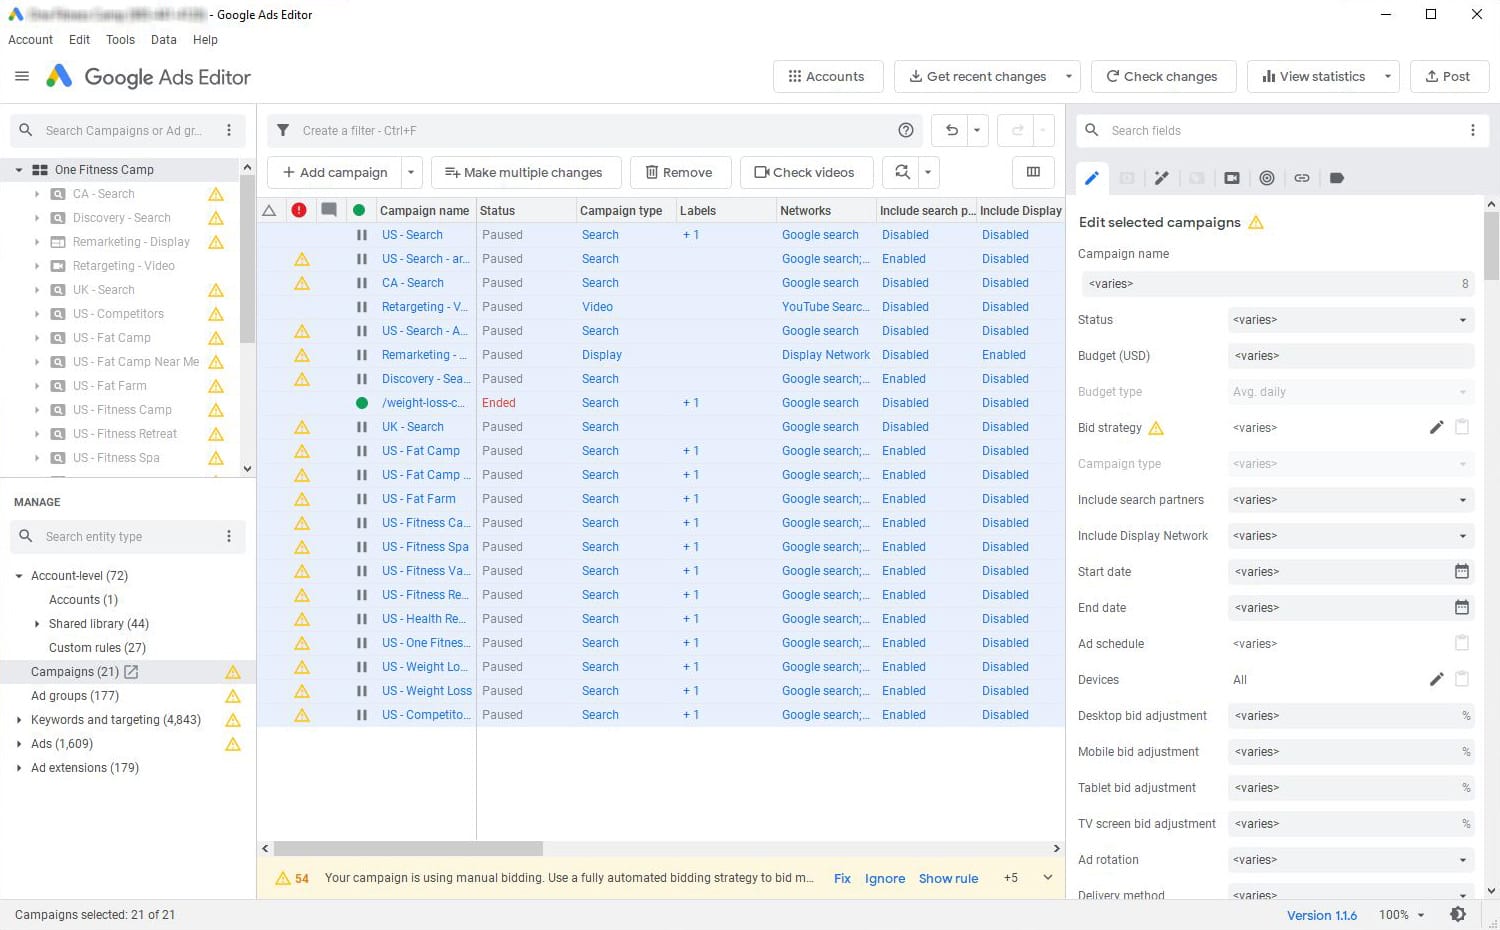The width and height of the screenshot is (1500, 930).
Task: Select US - Fat Farm in account tree
Action: pyautogui.click(x=109, y=386)
